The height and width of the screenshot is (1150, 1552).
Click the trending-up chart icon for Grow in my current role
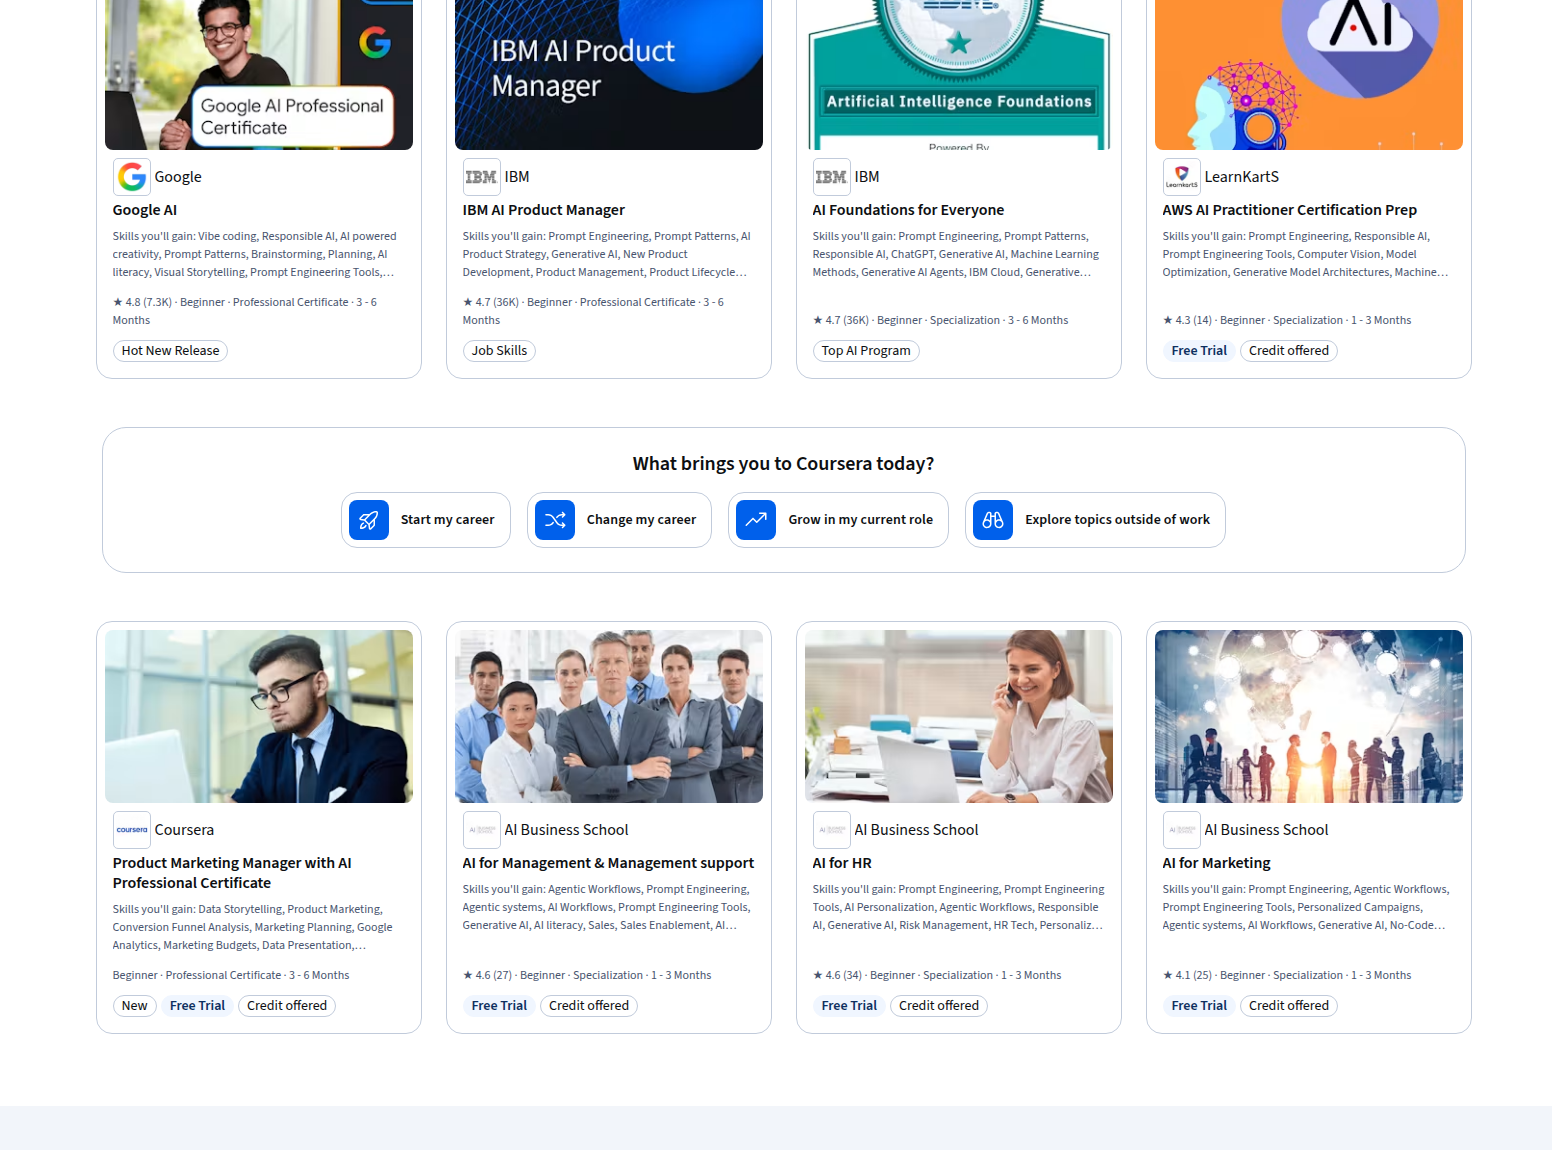coord(756,520)
